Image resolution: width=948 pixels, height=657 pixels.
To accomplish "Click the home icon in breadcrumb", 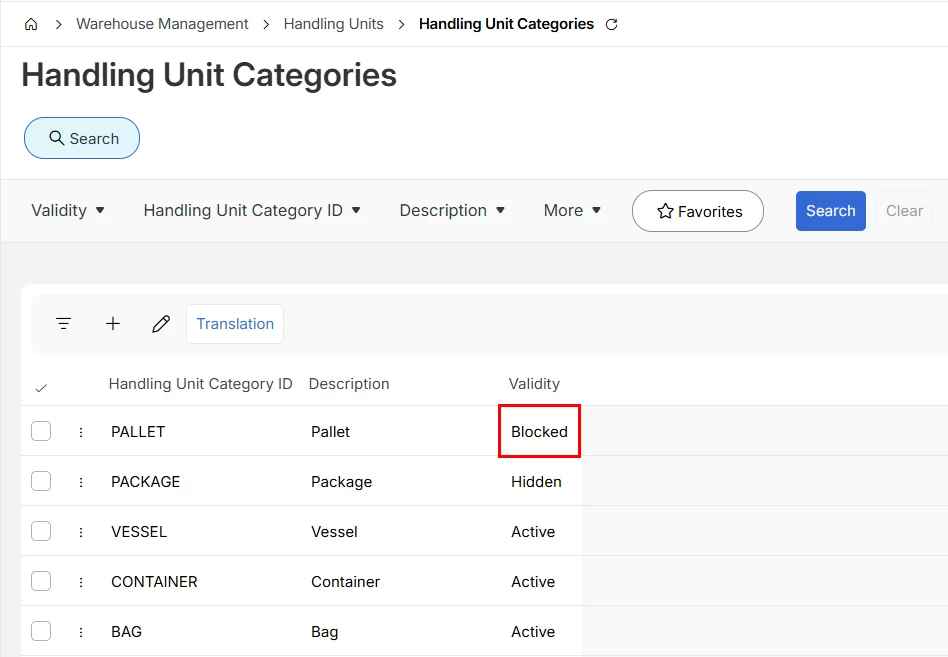I will point(31,24).
